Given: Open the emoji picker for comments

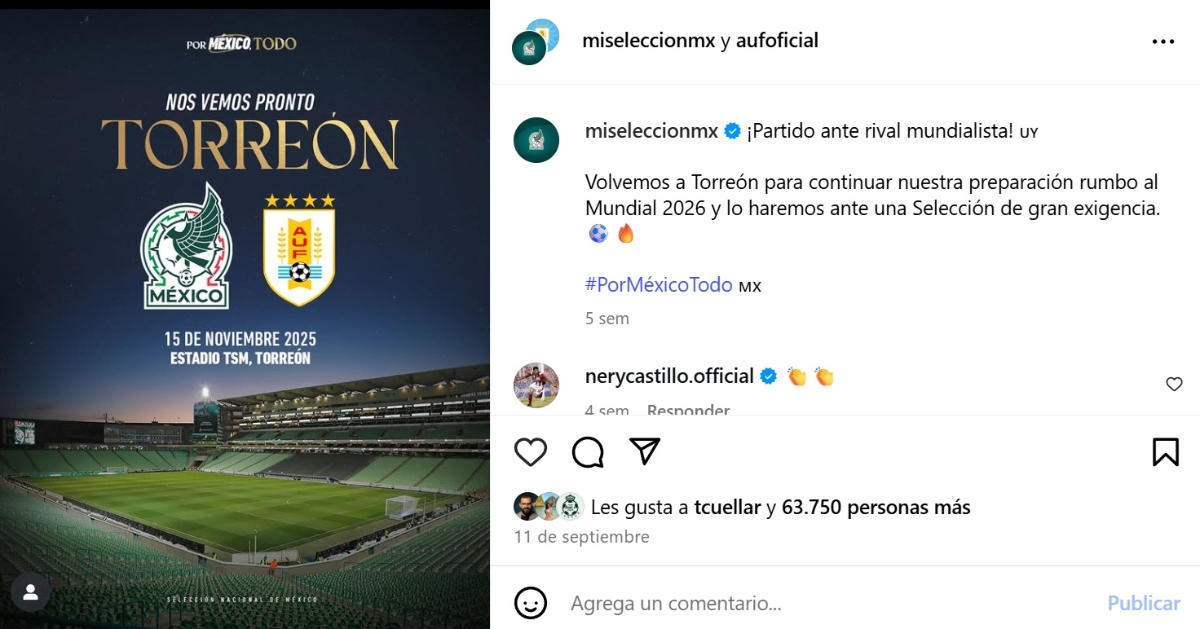Looking at the screenshot, I should (x=530, y=603).
